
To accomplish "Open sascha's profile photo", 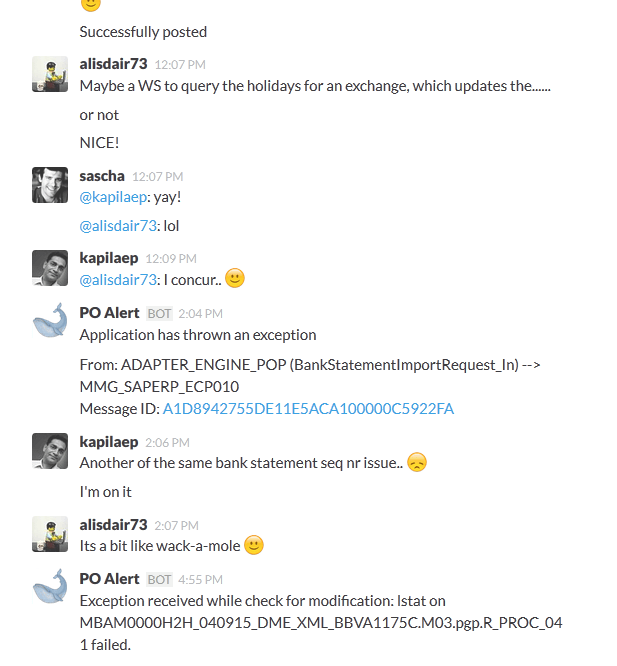I will coord(50,185).
